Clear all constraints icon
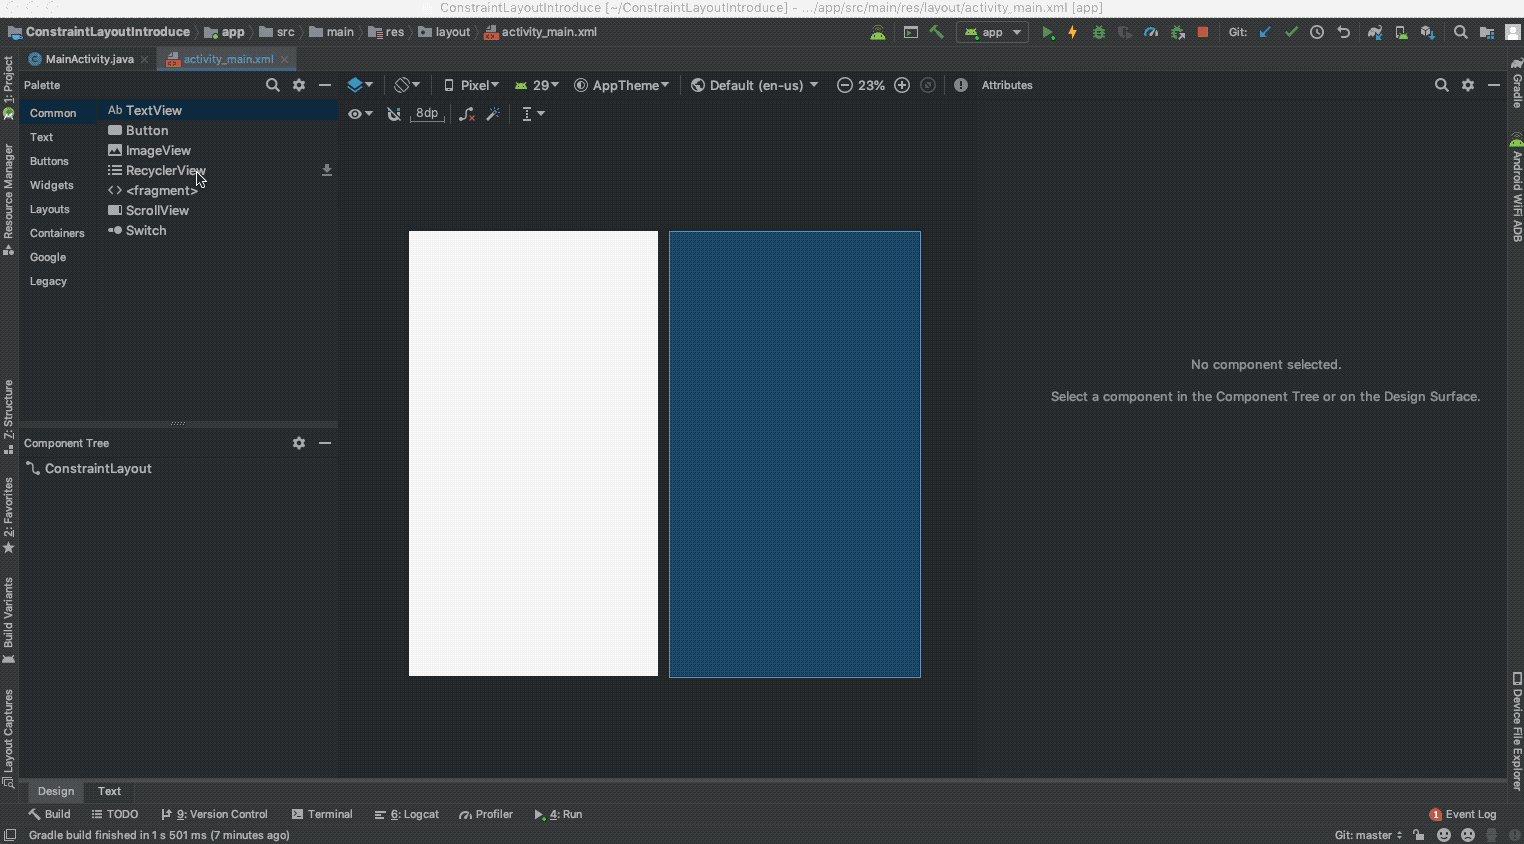Viewport: 1524px width, 844px height. [x=467, y=114]
